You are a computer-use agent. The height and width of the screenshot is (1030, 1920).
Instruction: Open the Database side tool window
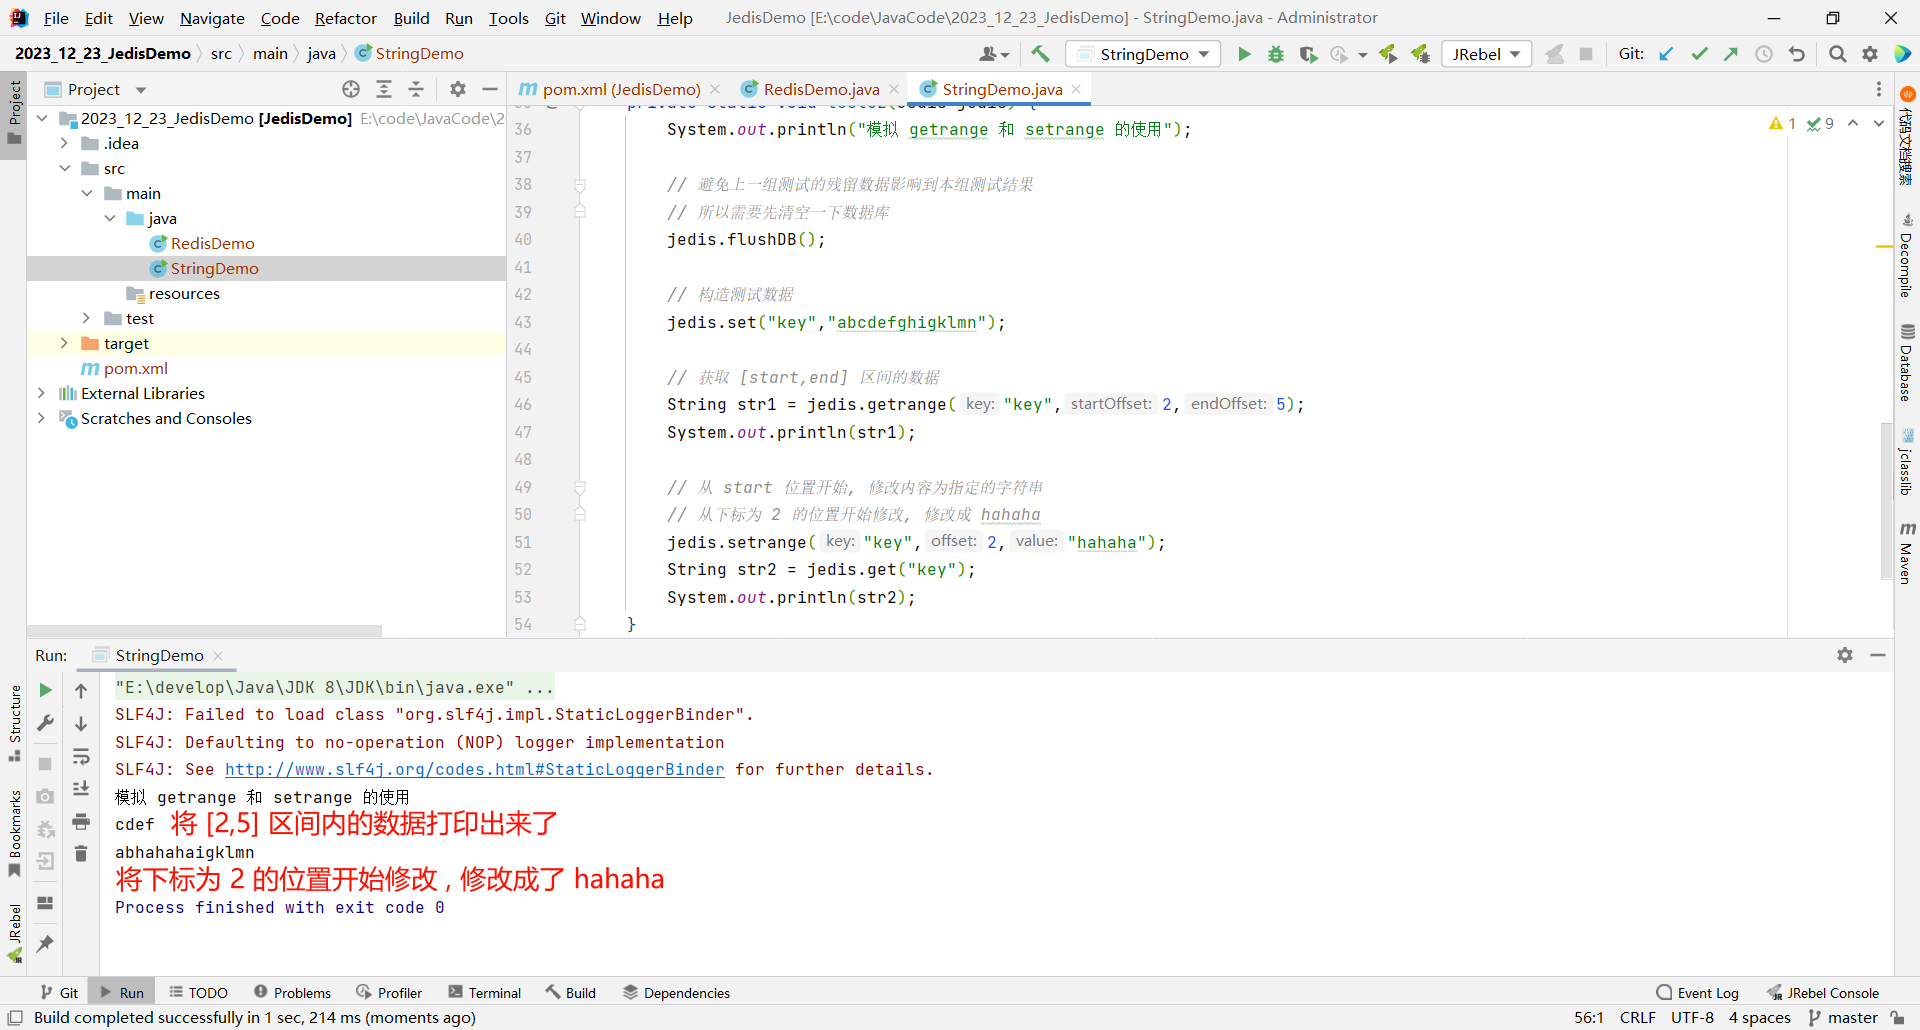[1907, 362]
